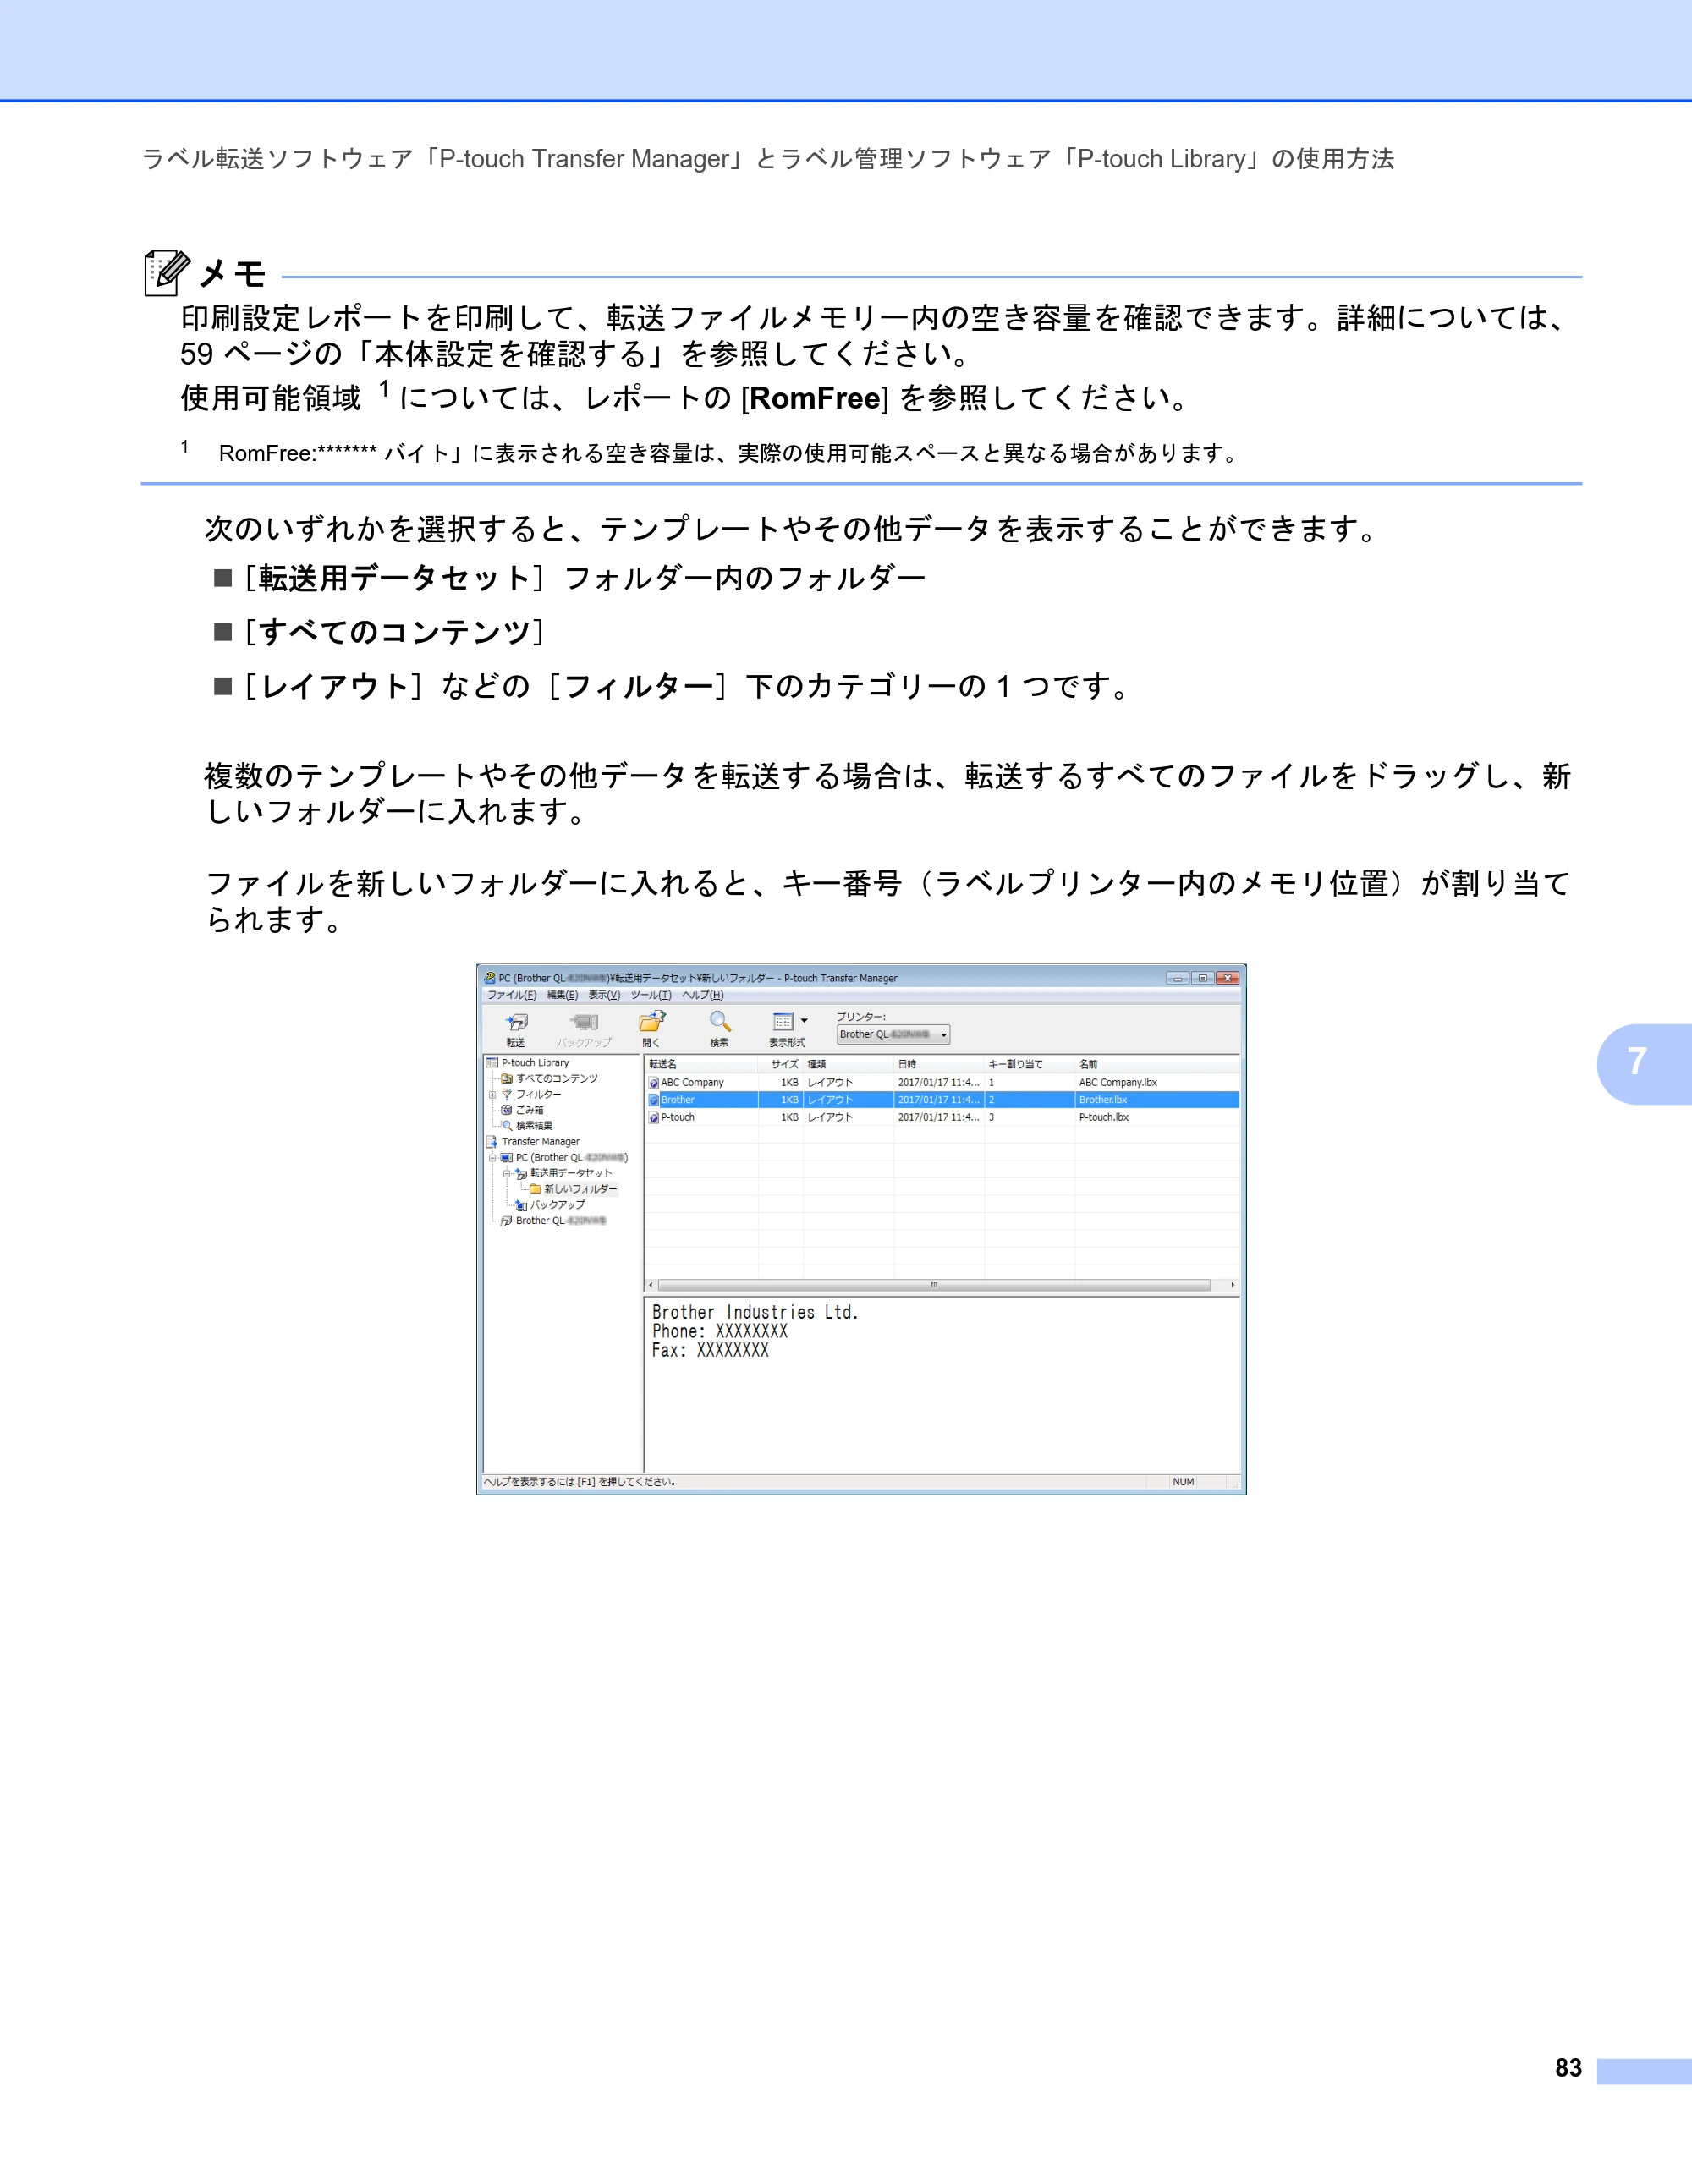This screenshot has height=2184, width=1692.
Task: Sort by the キー割り当て column header
Action: (1029, 1064)
